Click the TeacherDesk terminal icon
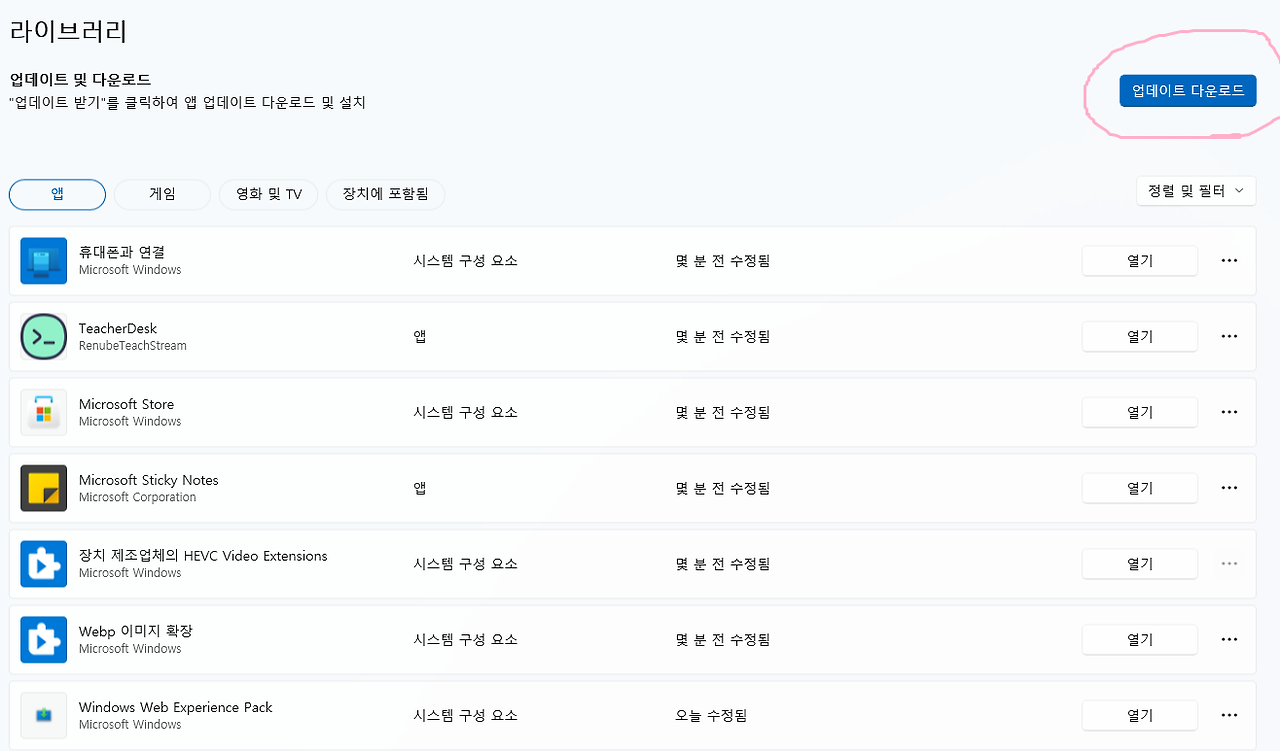 click(x=43, y=337)
